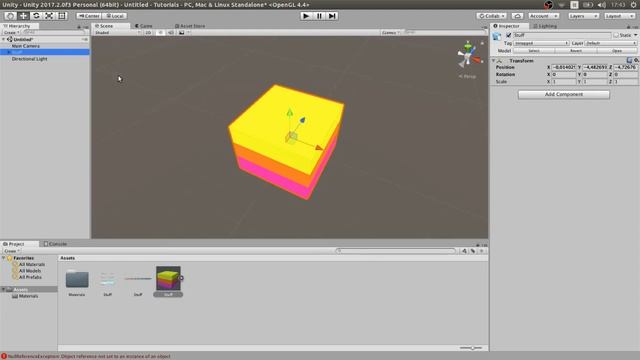
Task: Select Main Camera in Hierarchy
Action: 26,46
